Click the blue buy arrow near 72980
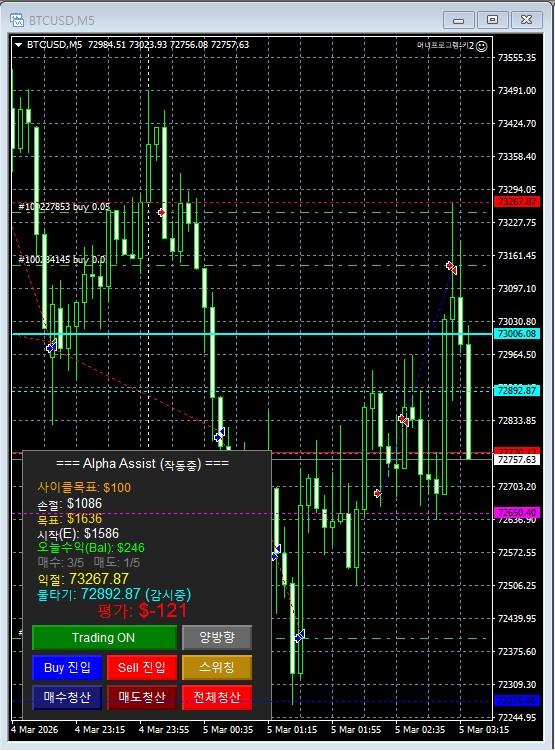This screenshot has width=555, height=751. (51, 346)
